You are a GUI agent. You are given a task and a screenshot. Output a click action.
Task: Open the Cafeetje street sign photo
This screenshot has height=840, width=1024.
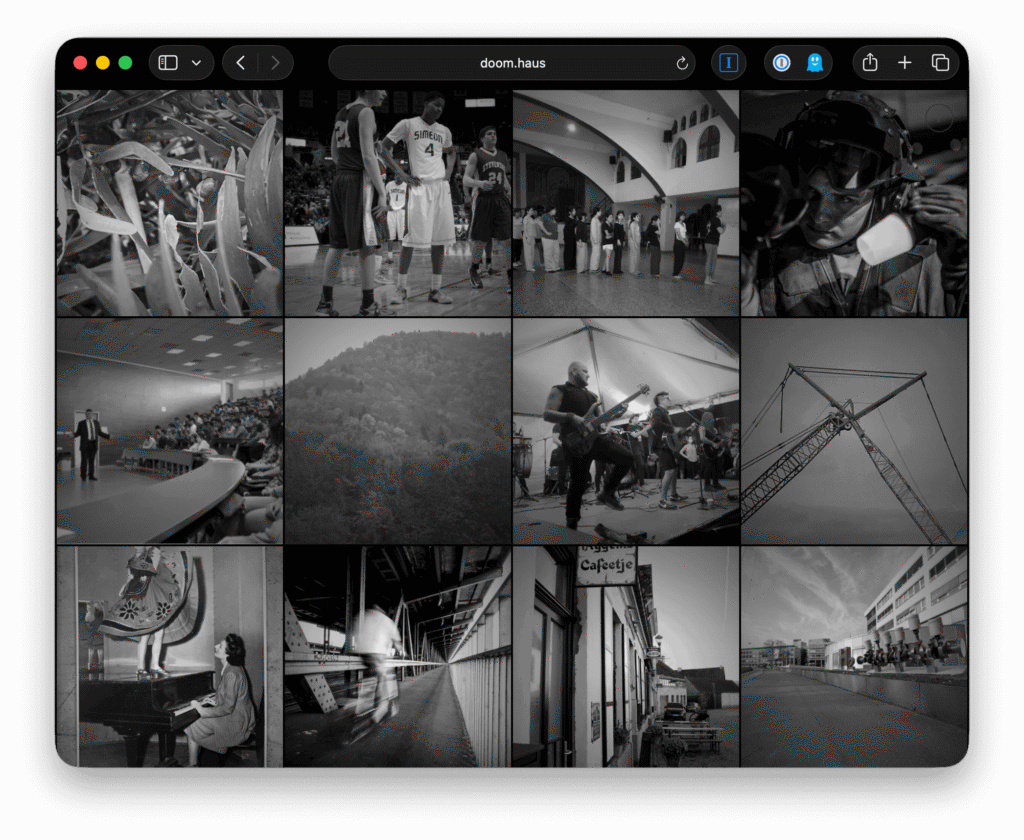[x=626, y=656]
